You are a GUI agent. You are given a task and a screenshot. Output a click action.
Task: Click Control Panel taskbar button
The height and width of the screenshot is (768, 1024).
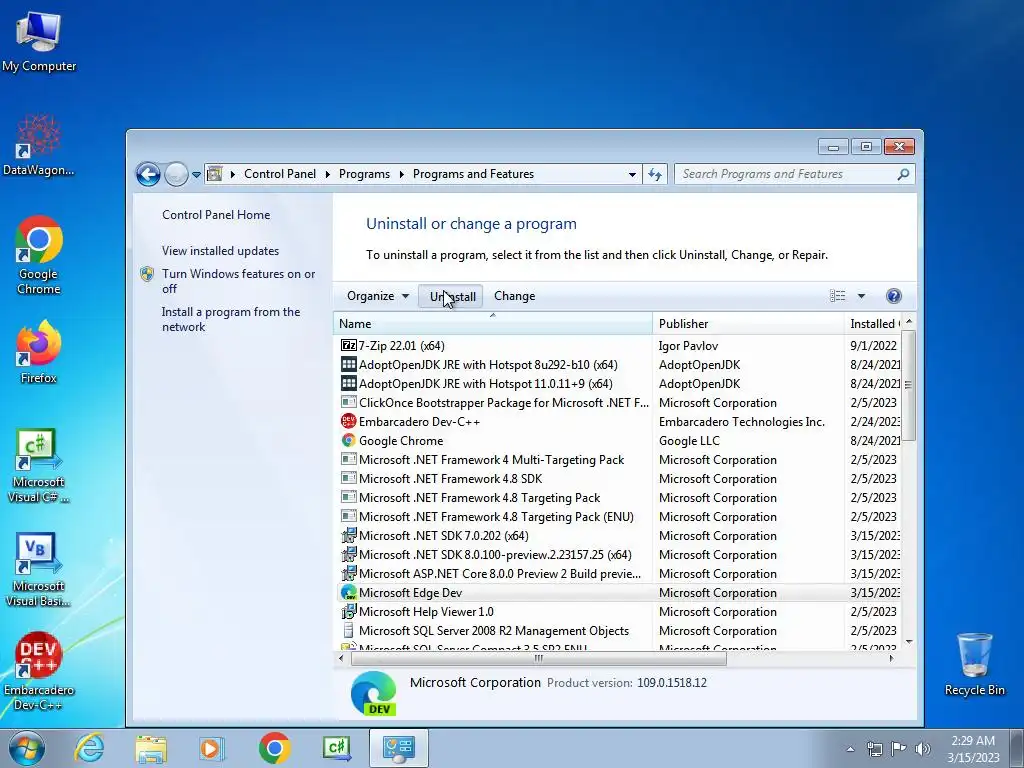tap(399, 748)
